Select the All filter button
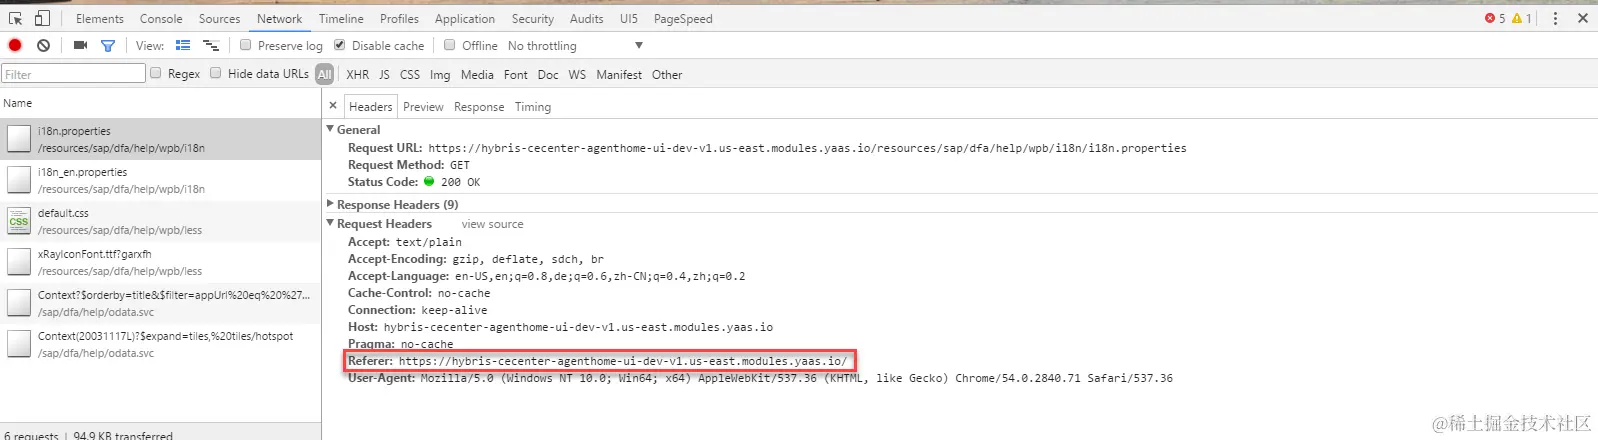The width and height of the screenshot is (1598, 440). click(x=325, y=74)
